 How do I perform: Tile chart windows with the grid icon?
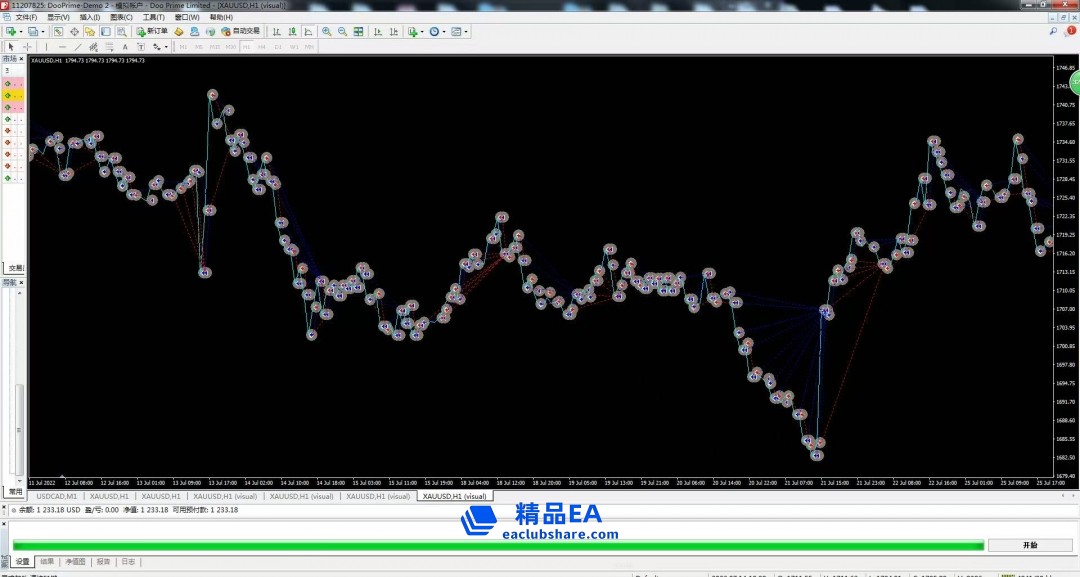(x=359, y=32)
